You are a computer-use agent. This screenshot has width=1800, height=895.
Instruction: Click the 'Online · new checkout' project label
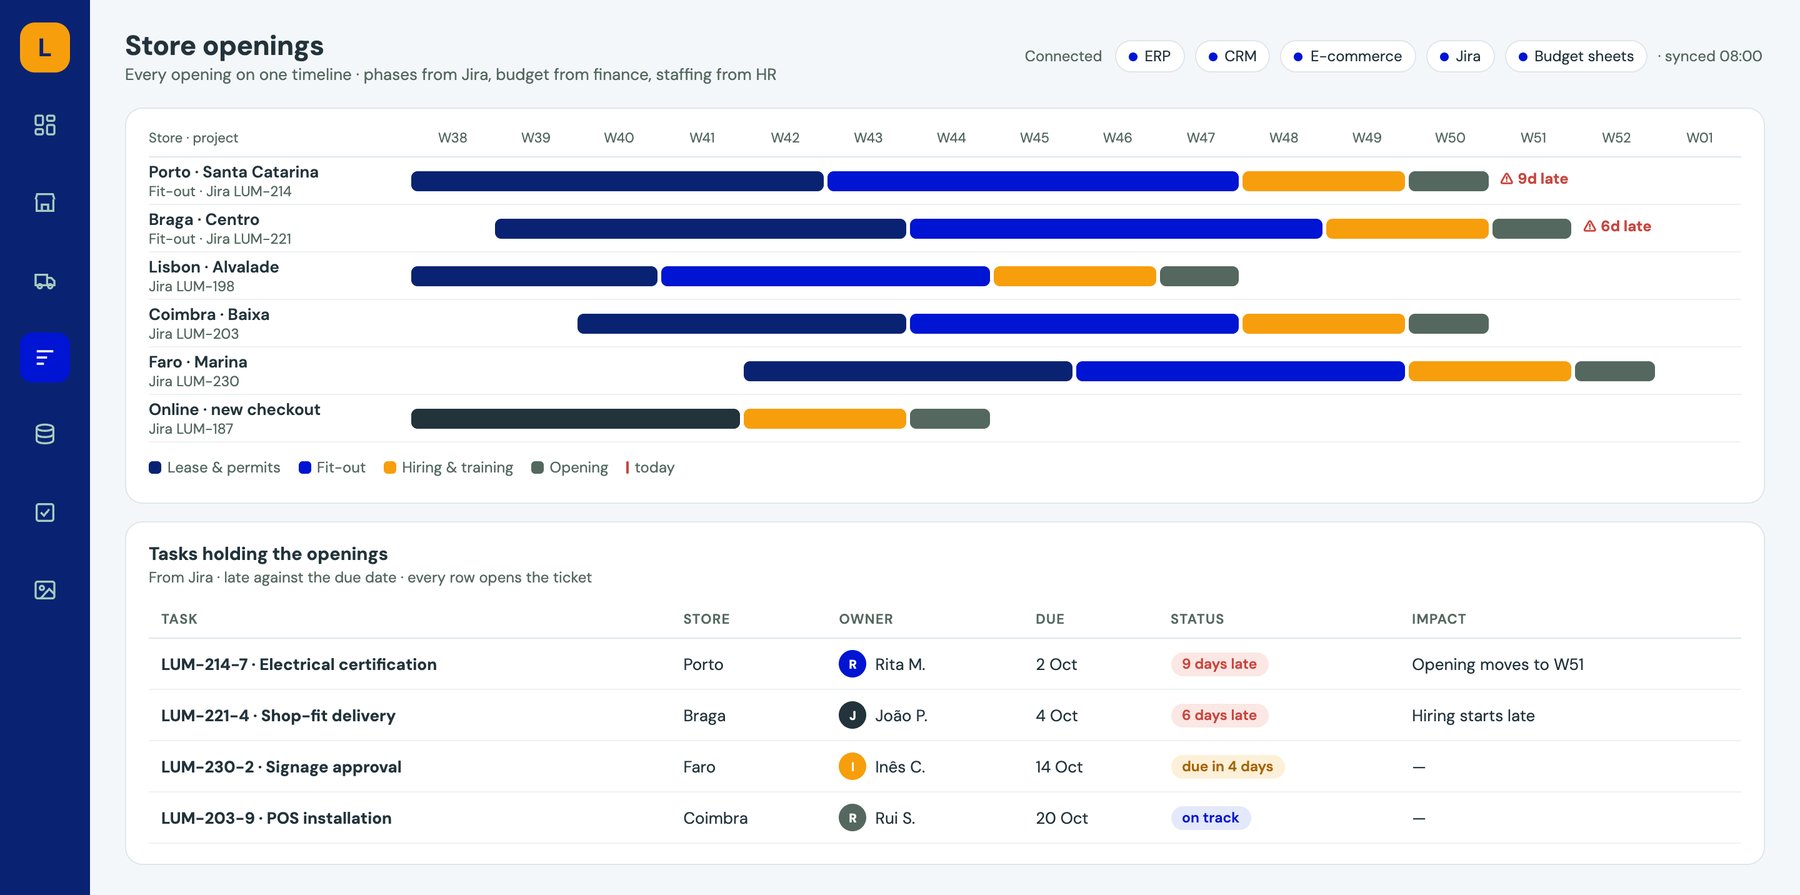(x=235, y=410)
